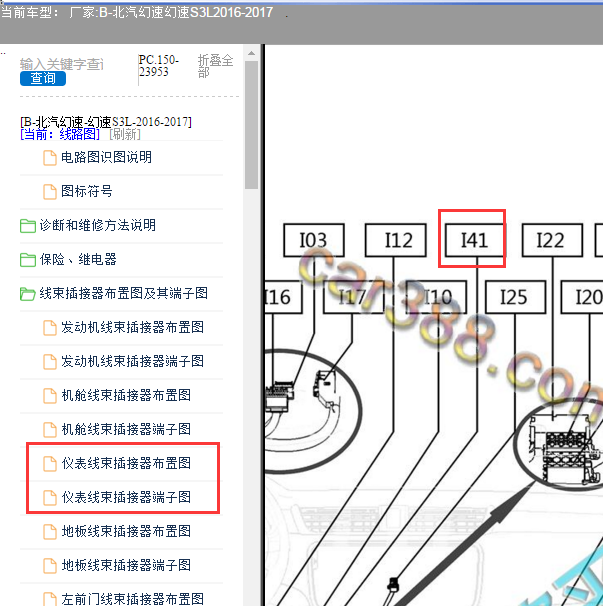Viewport: 603px width, 606px height.
Task: Click the blue 查询 search button
Action: tap(43, 78)
